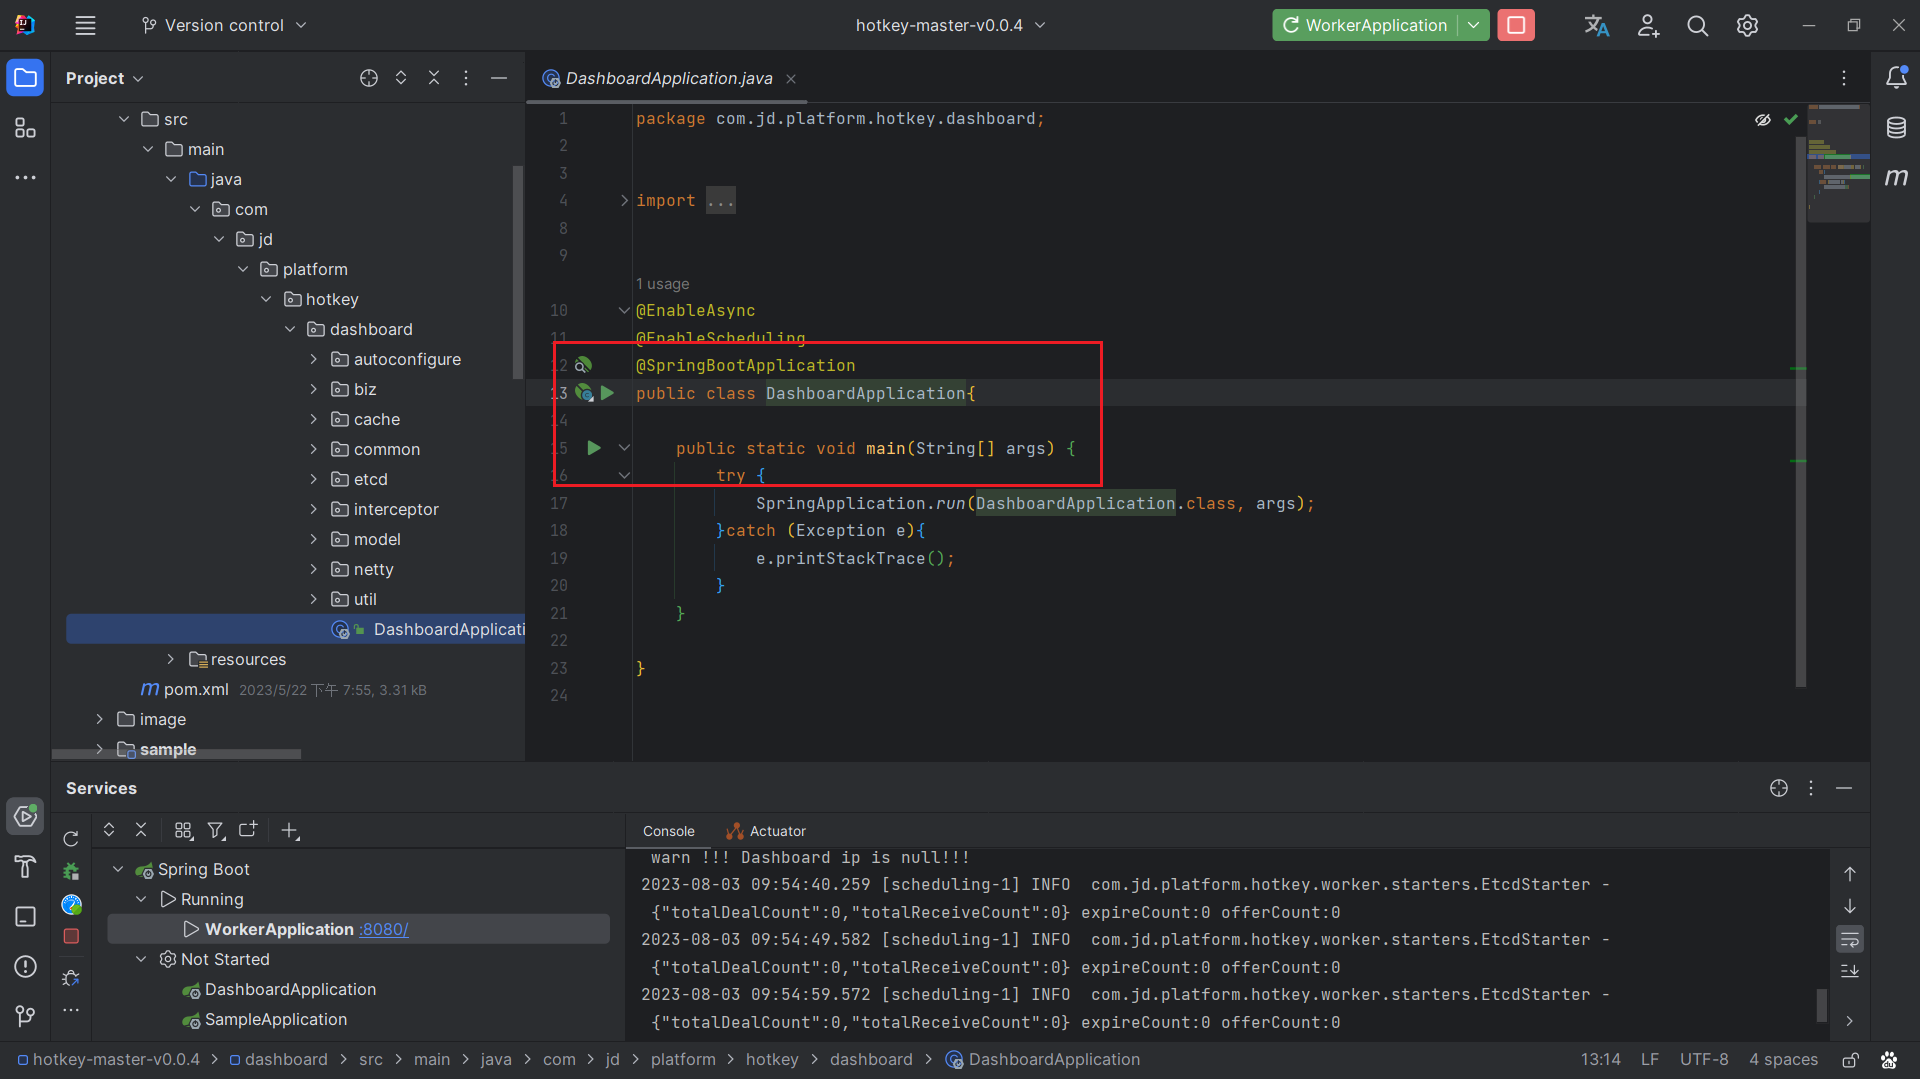The image size is (1920, 1079).
Task: Open IDE settings gear
Action: click(x=1747, y=25)
